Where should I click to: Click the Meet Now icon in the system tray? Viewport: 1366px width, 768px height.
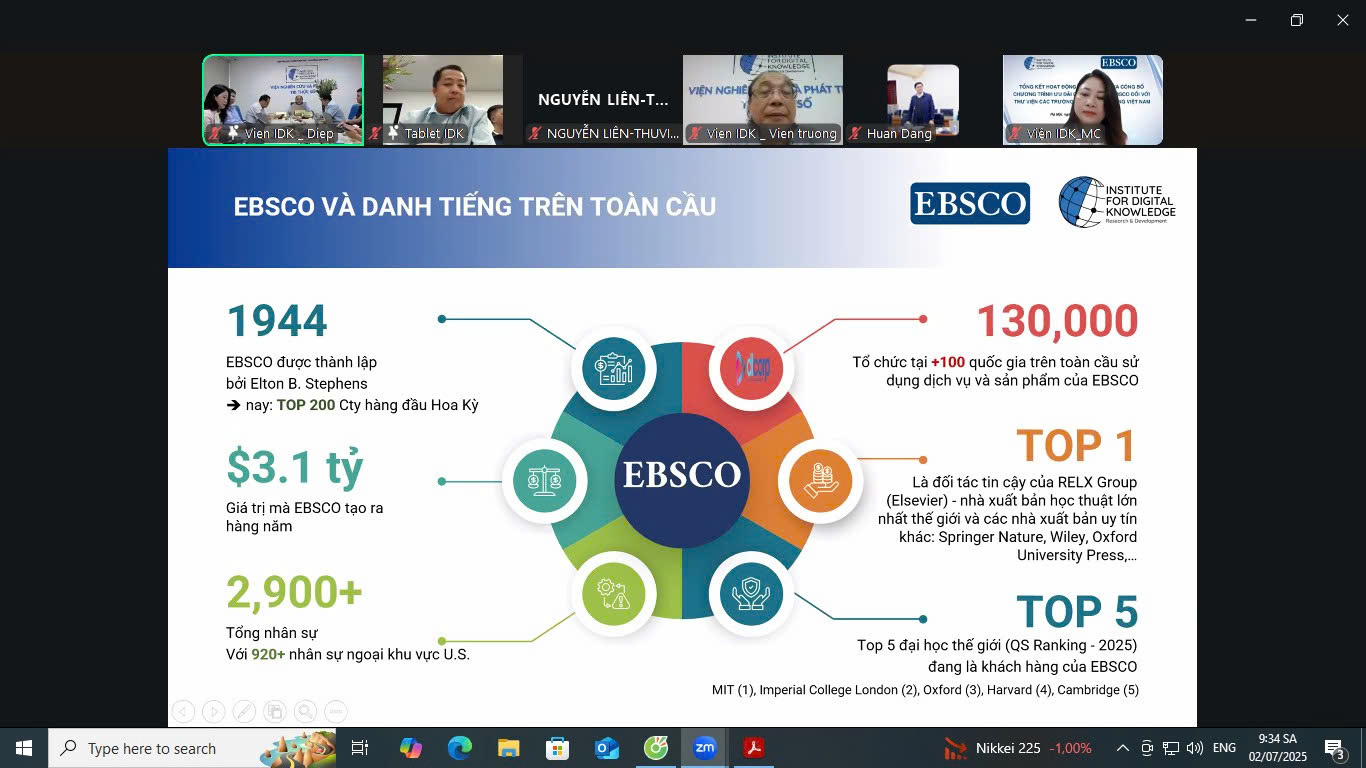1147,748
